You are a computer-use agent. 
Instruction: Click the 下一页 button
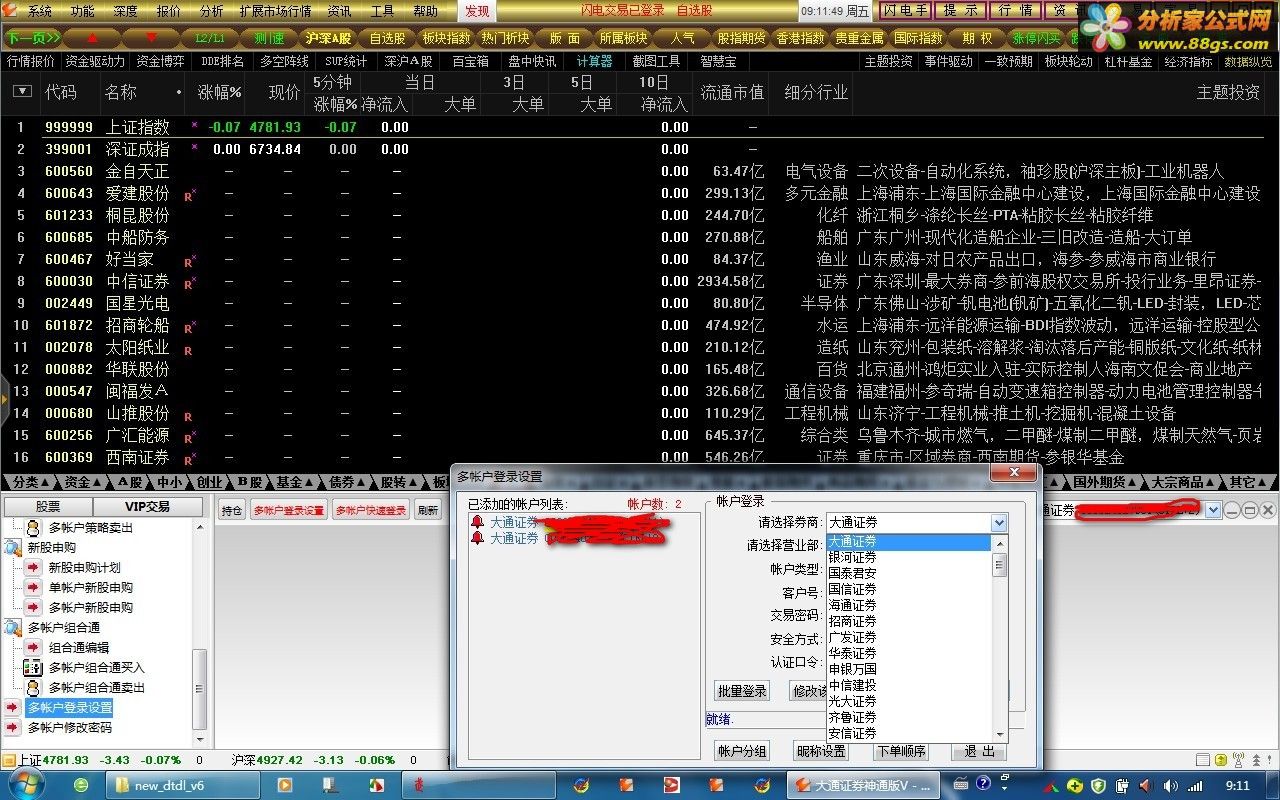tap(33, 38)
